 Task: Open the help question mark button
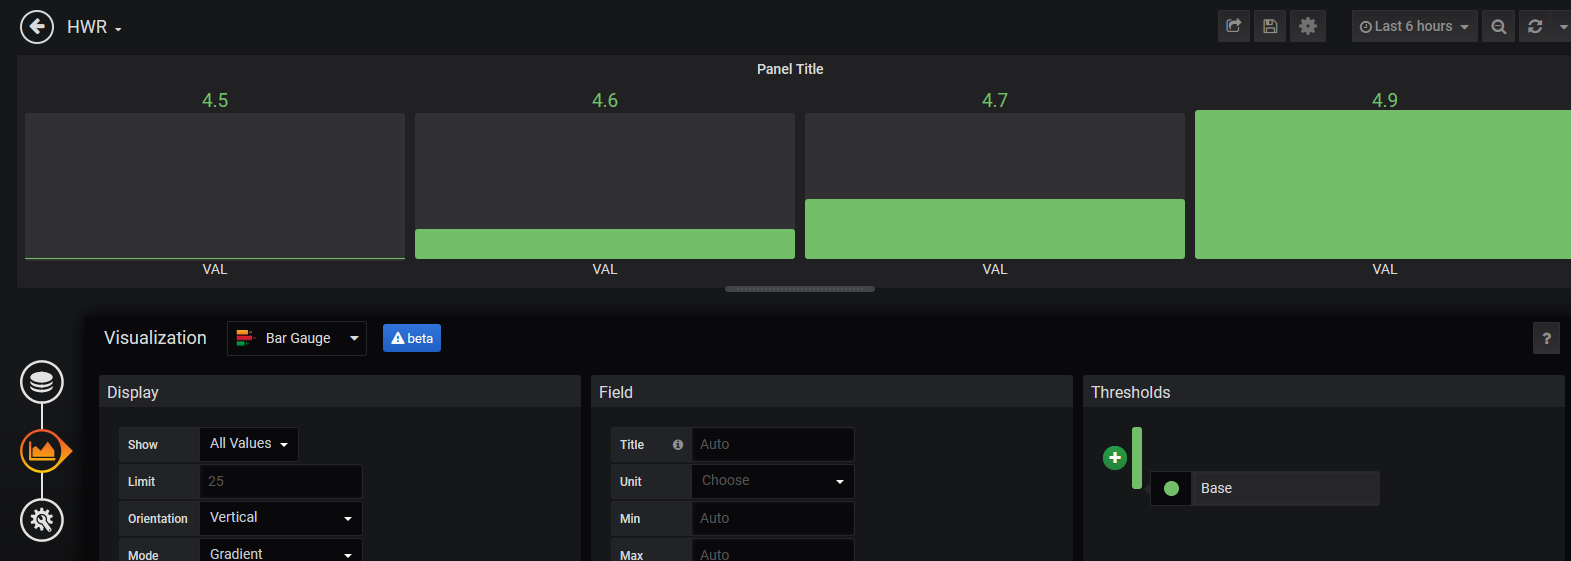[1546, 338]
